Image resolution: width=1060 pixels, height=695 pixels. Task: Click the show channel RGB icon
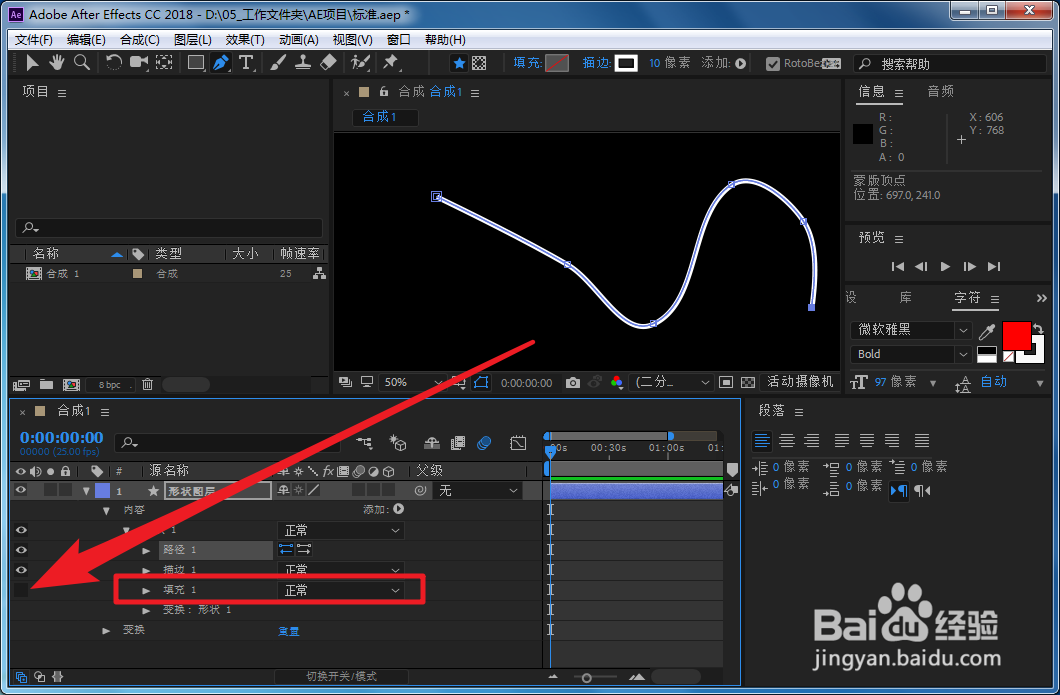pyautogui.click(x=617, y=383)
